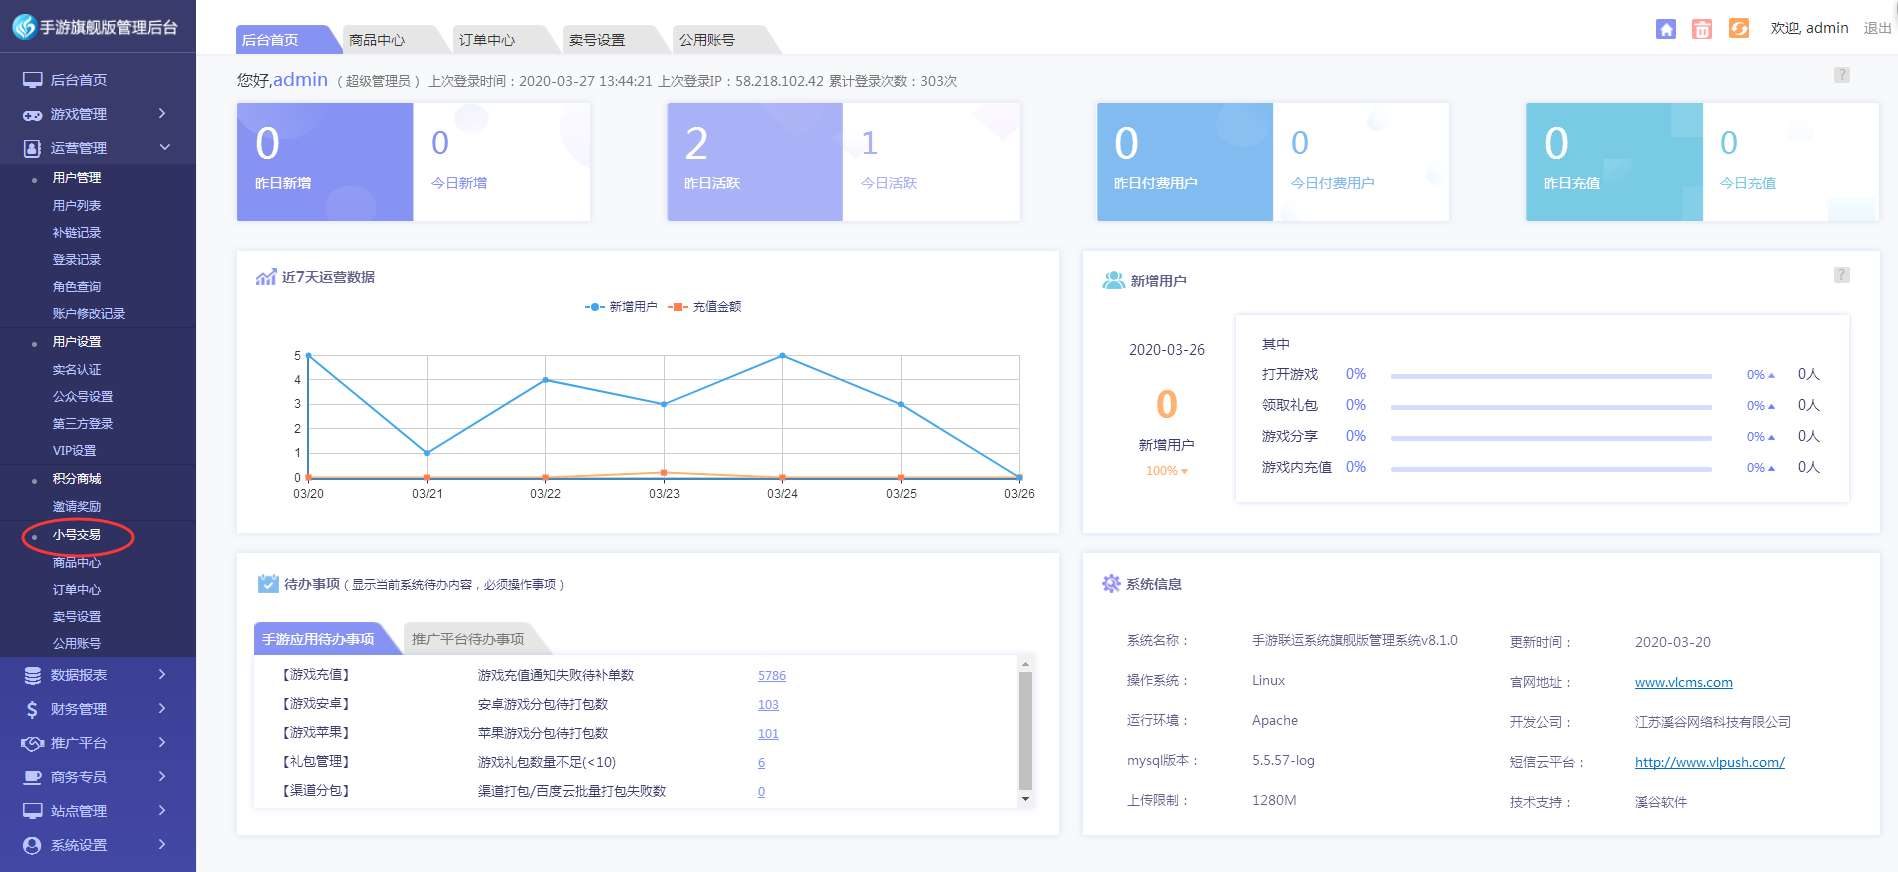Viewport: 1898px width, 872px height.
Task: Expand the 游戏管理 menu chevron
Action: point(162,114)
